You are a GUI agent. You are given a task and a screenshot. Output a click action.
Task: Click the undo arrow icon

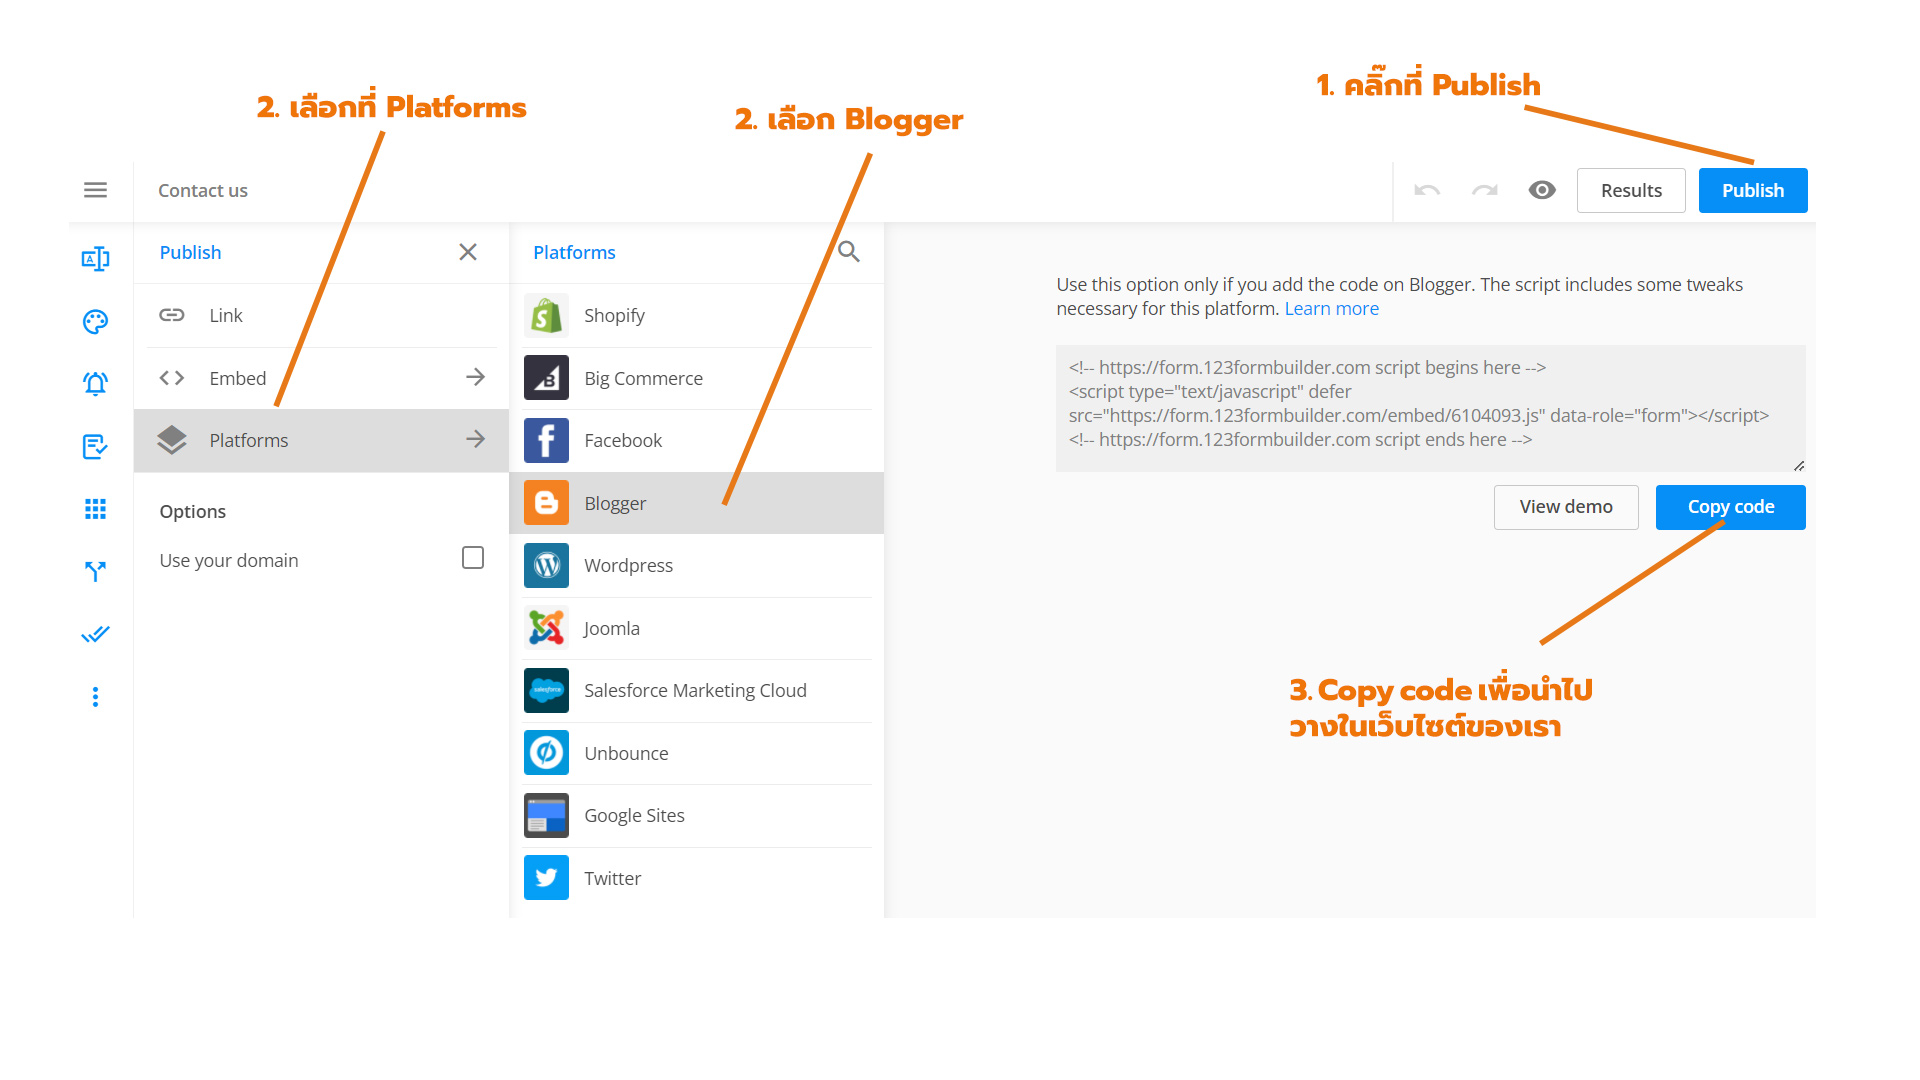coord(1426,190)
